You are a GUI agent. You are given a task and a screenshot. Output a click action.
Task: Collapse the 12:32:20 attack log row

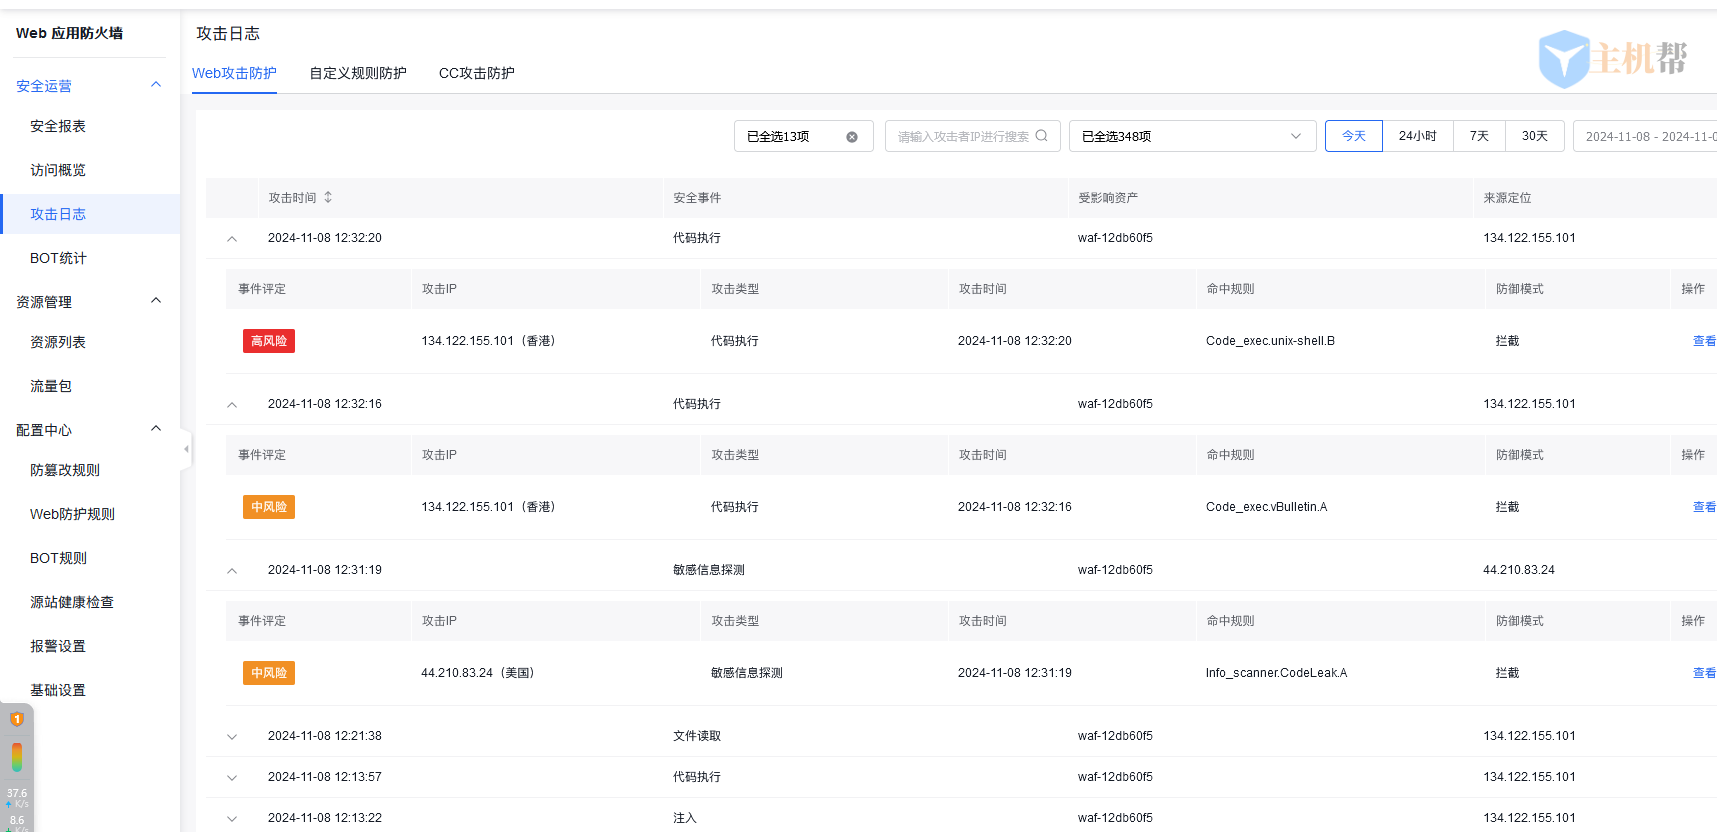pos(232,239)
